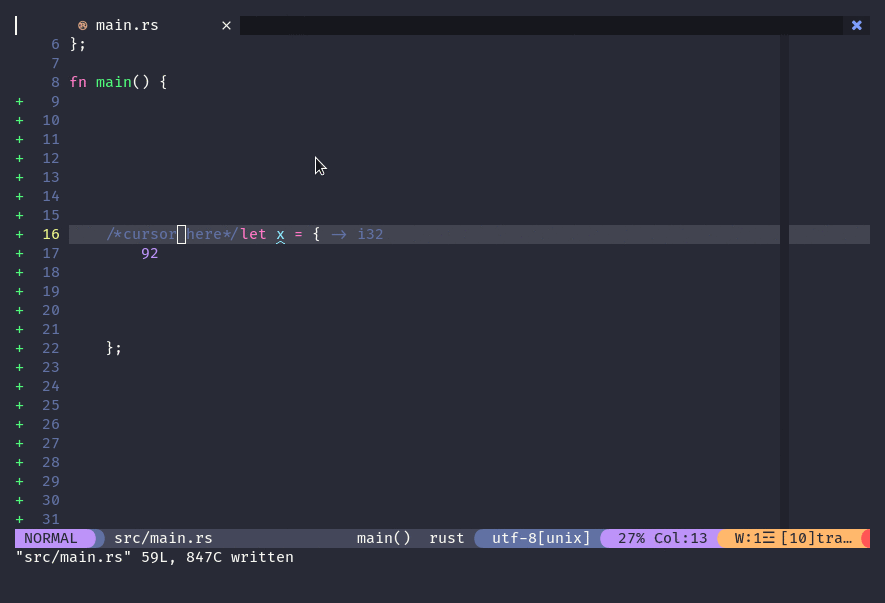Close the main.rs tab
This screenshot has height=603, width=885.
pyautogui.click(x=226, y=25)
